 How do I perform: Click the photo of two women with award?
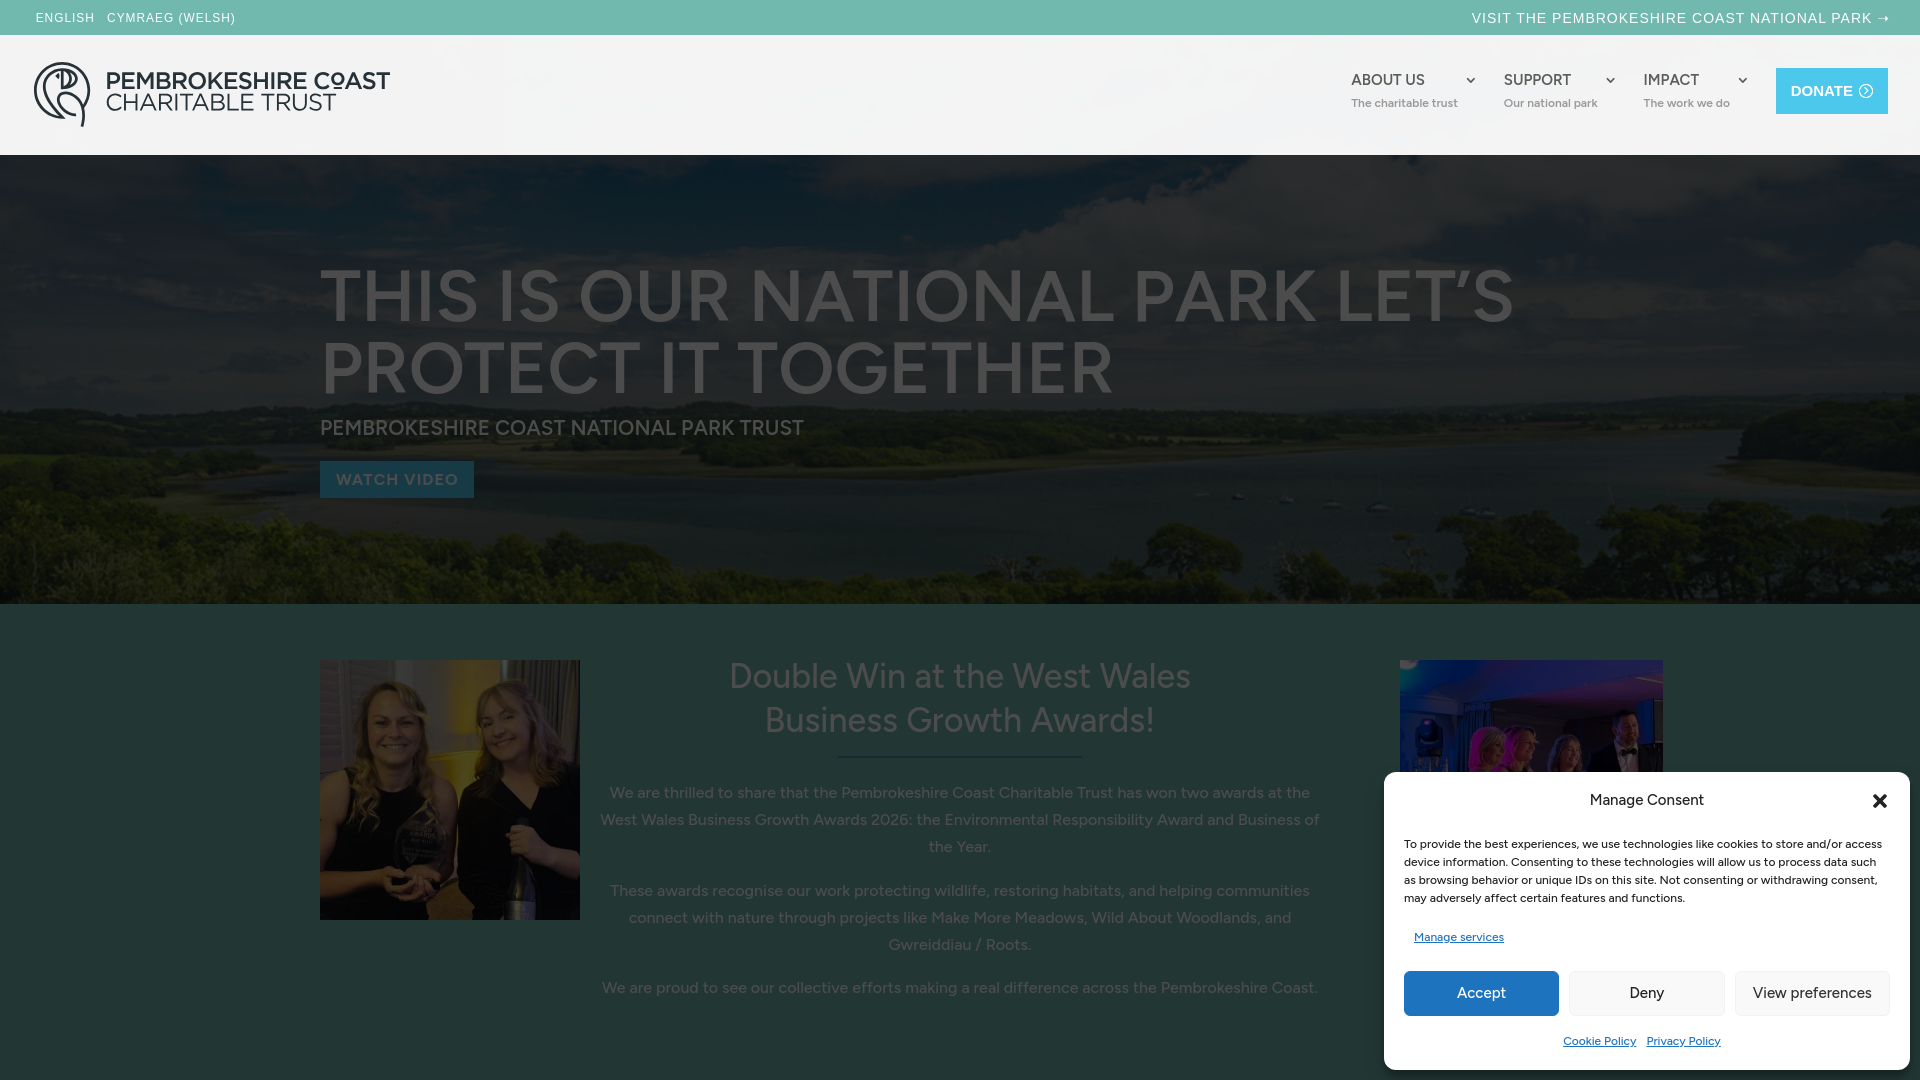[x=450, y=790]
